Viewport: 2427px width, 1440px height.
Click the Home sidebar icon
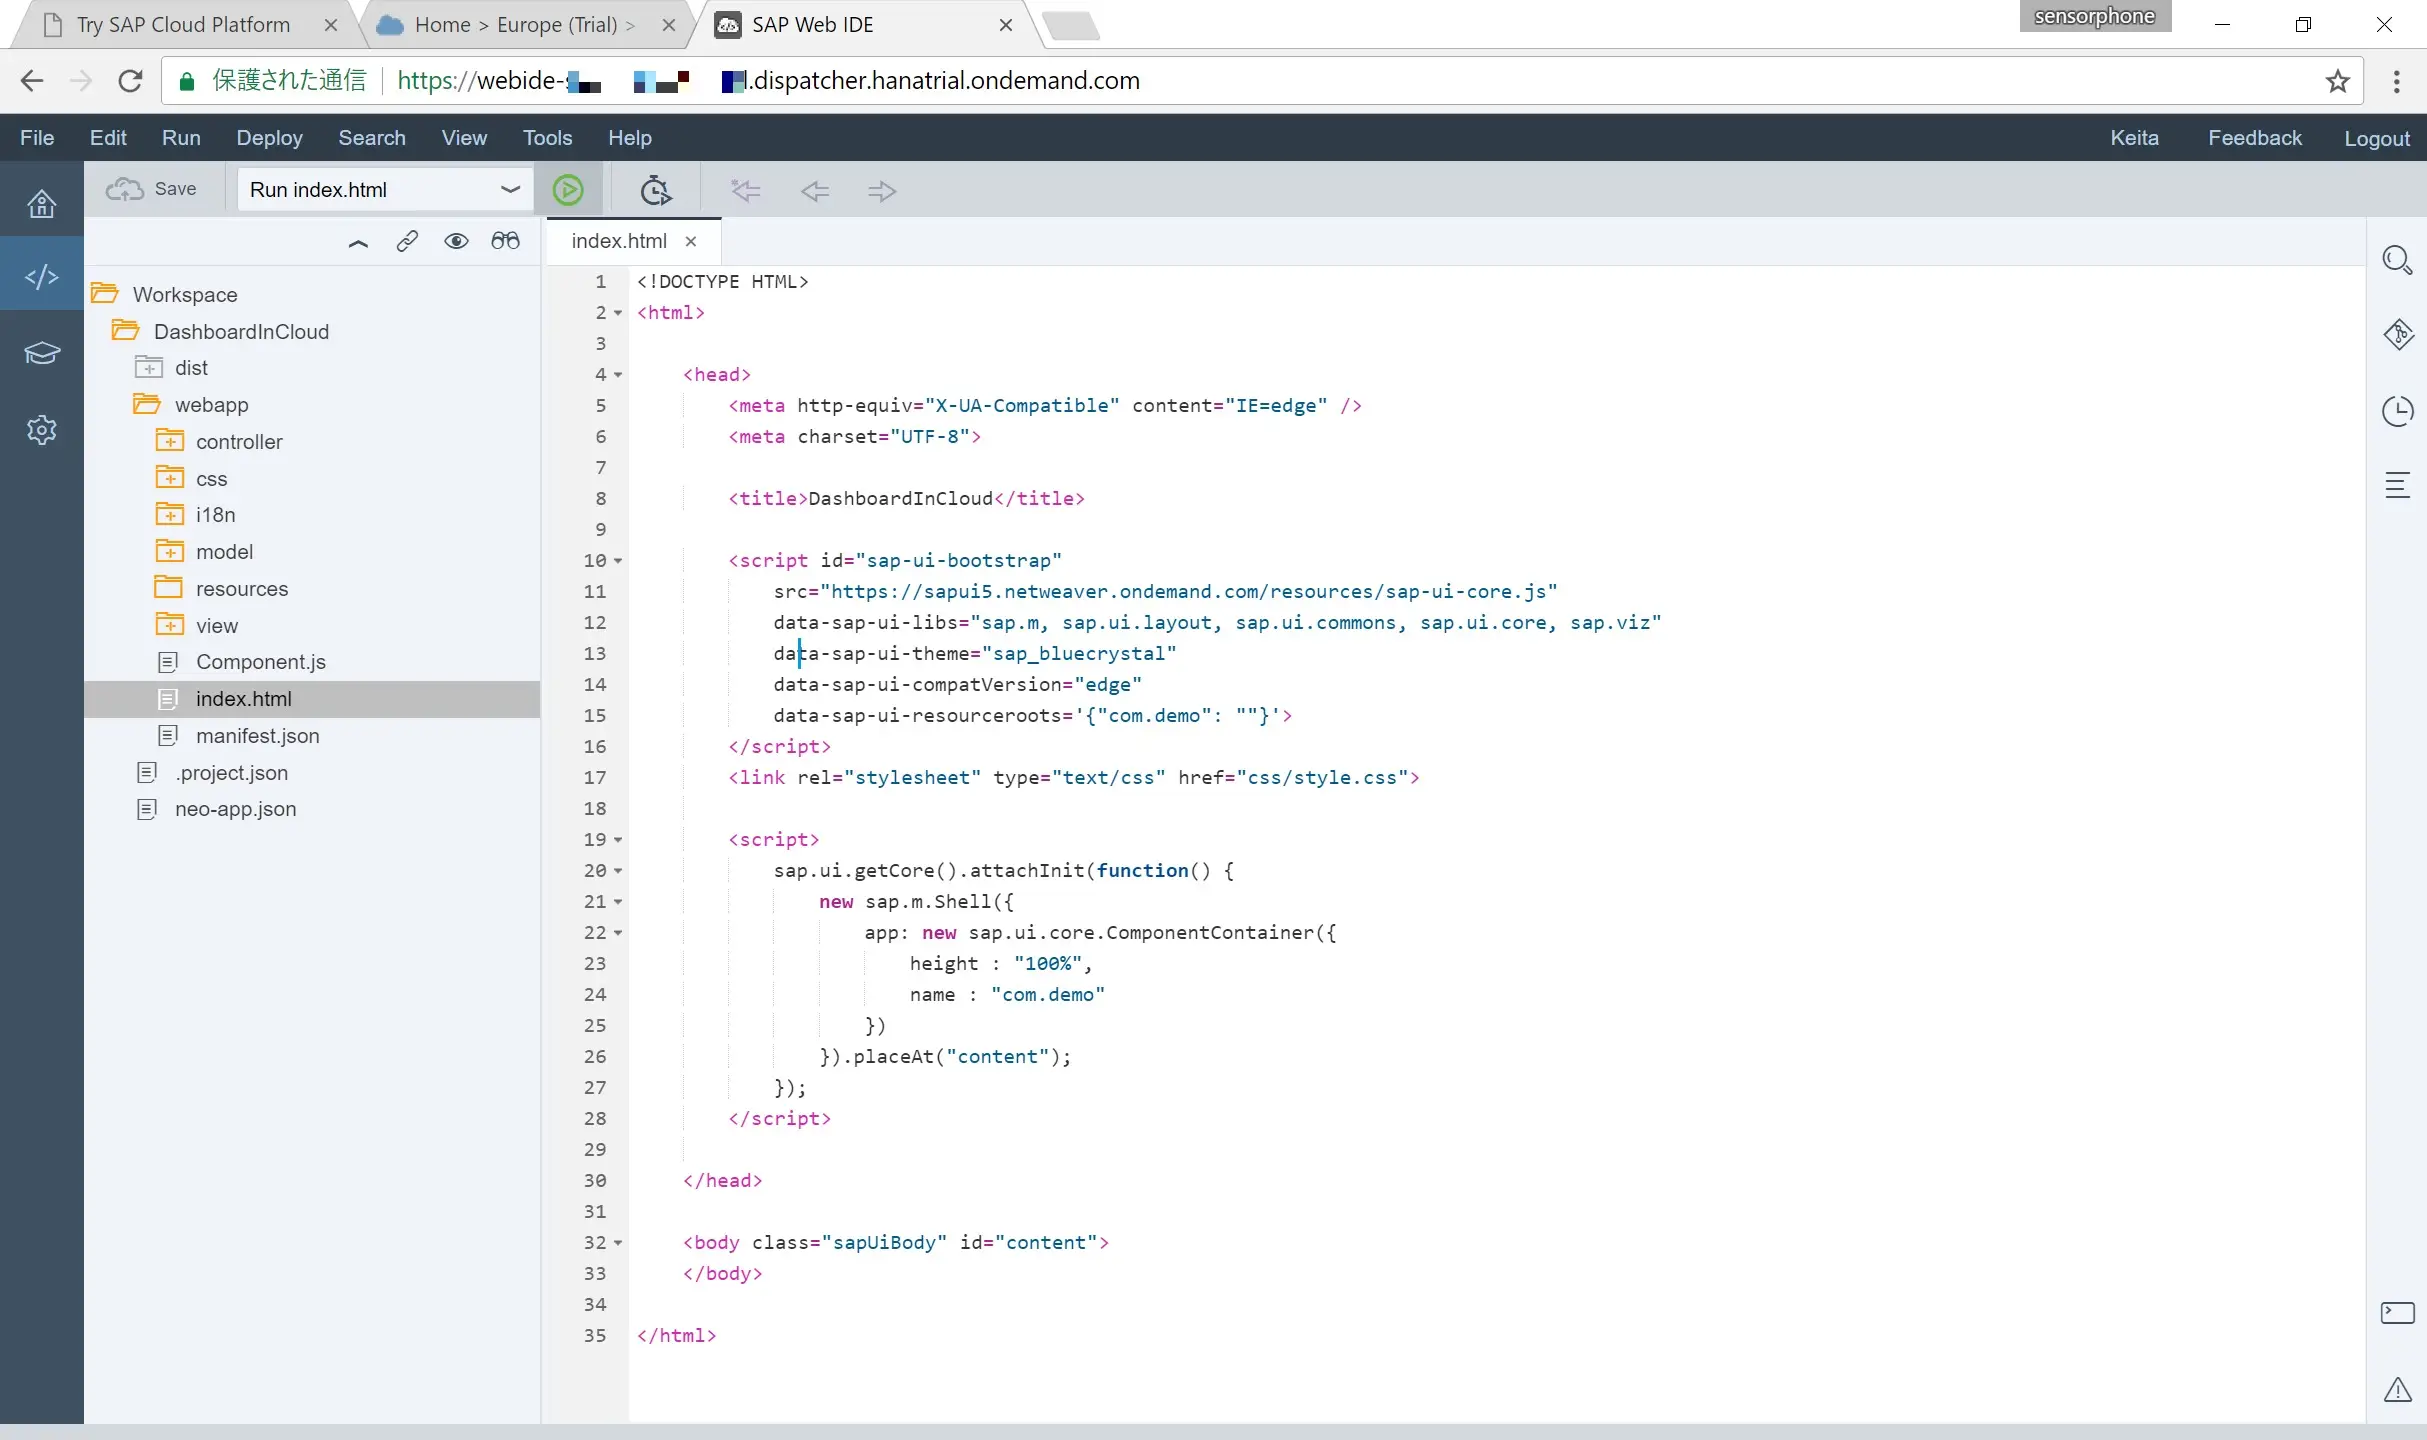click(x=41, y=203)
